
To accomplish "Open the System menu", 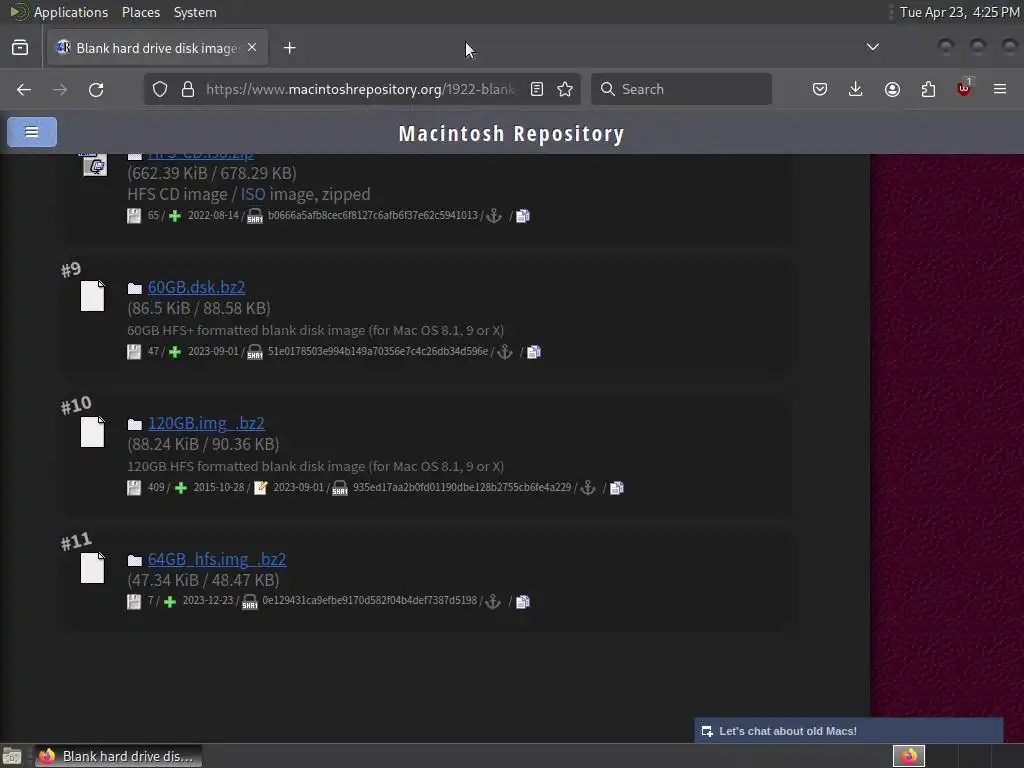I will 195,12.
